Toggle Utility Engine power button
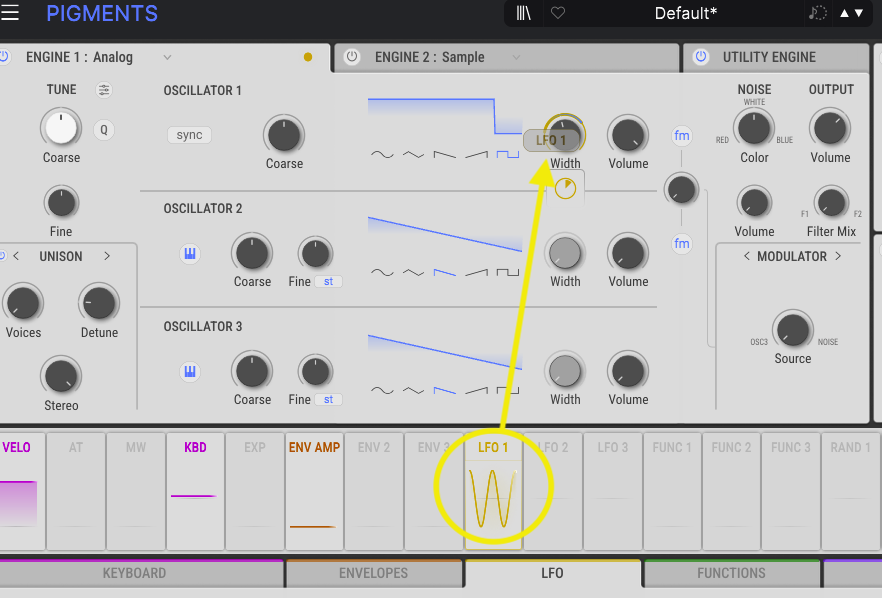The width and height of the screenshot is (882, 598). (700, 57)
